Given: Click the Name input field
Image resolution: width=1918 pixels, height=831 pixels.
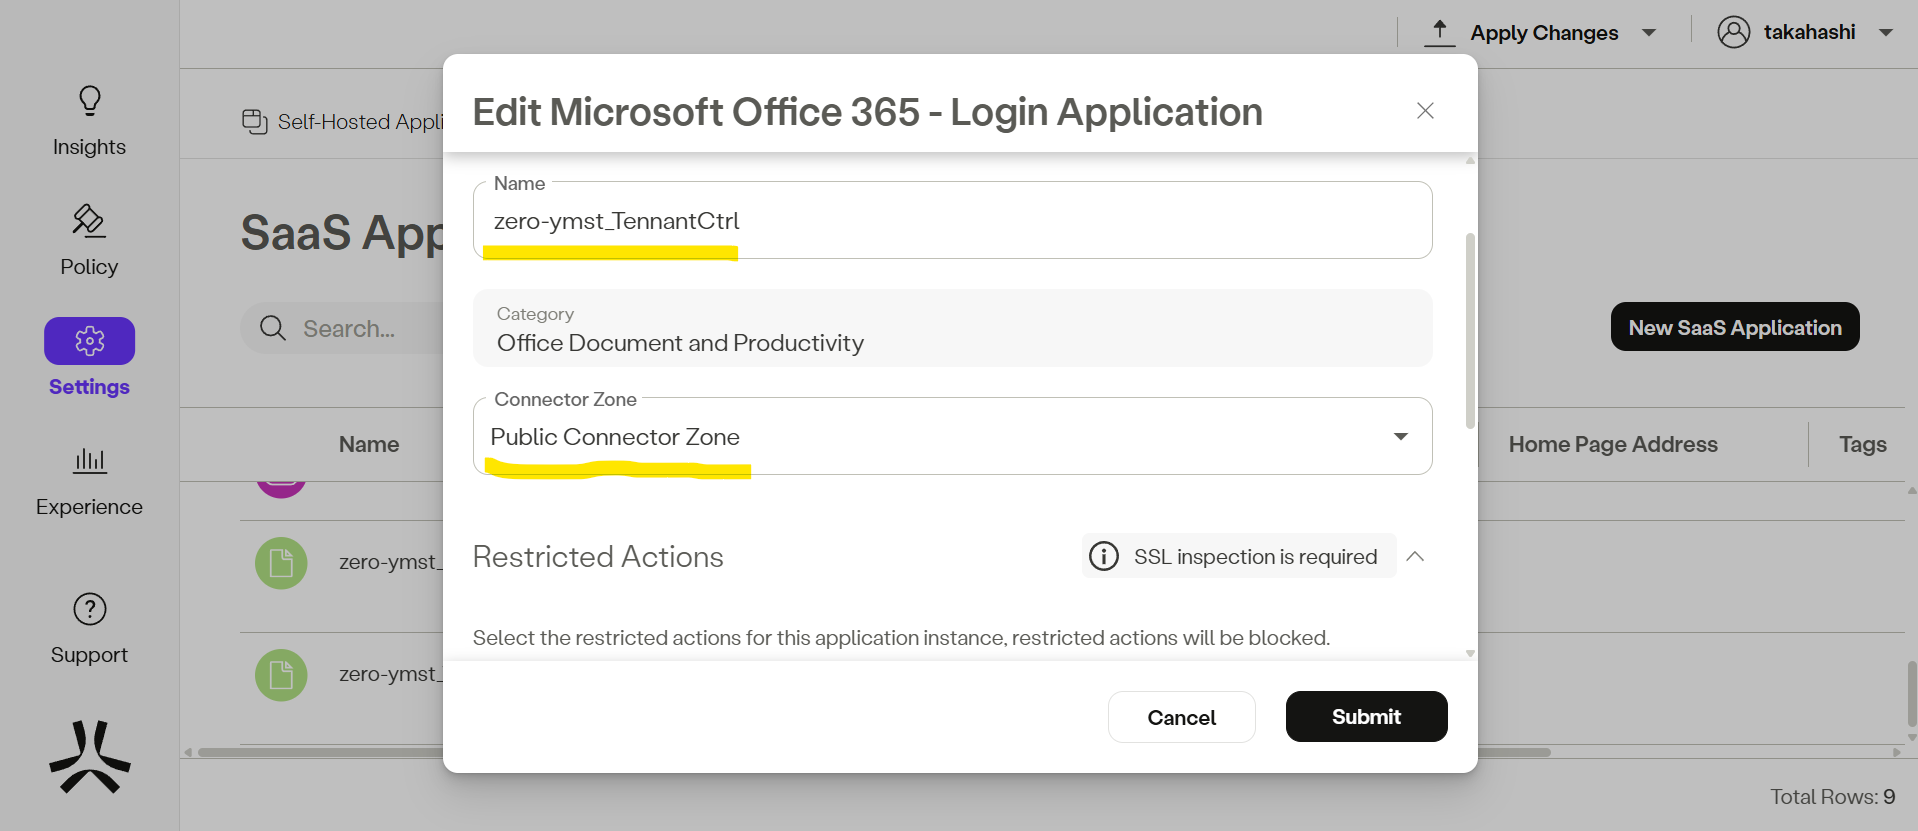Looking at the screenshot, I should tap(950, 221).
